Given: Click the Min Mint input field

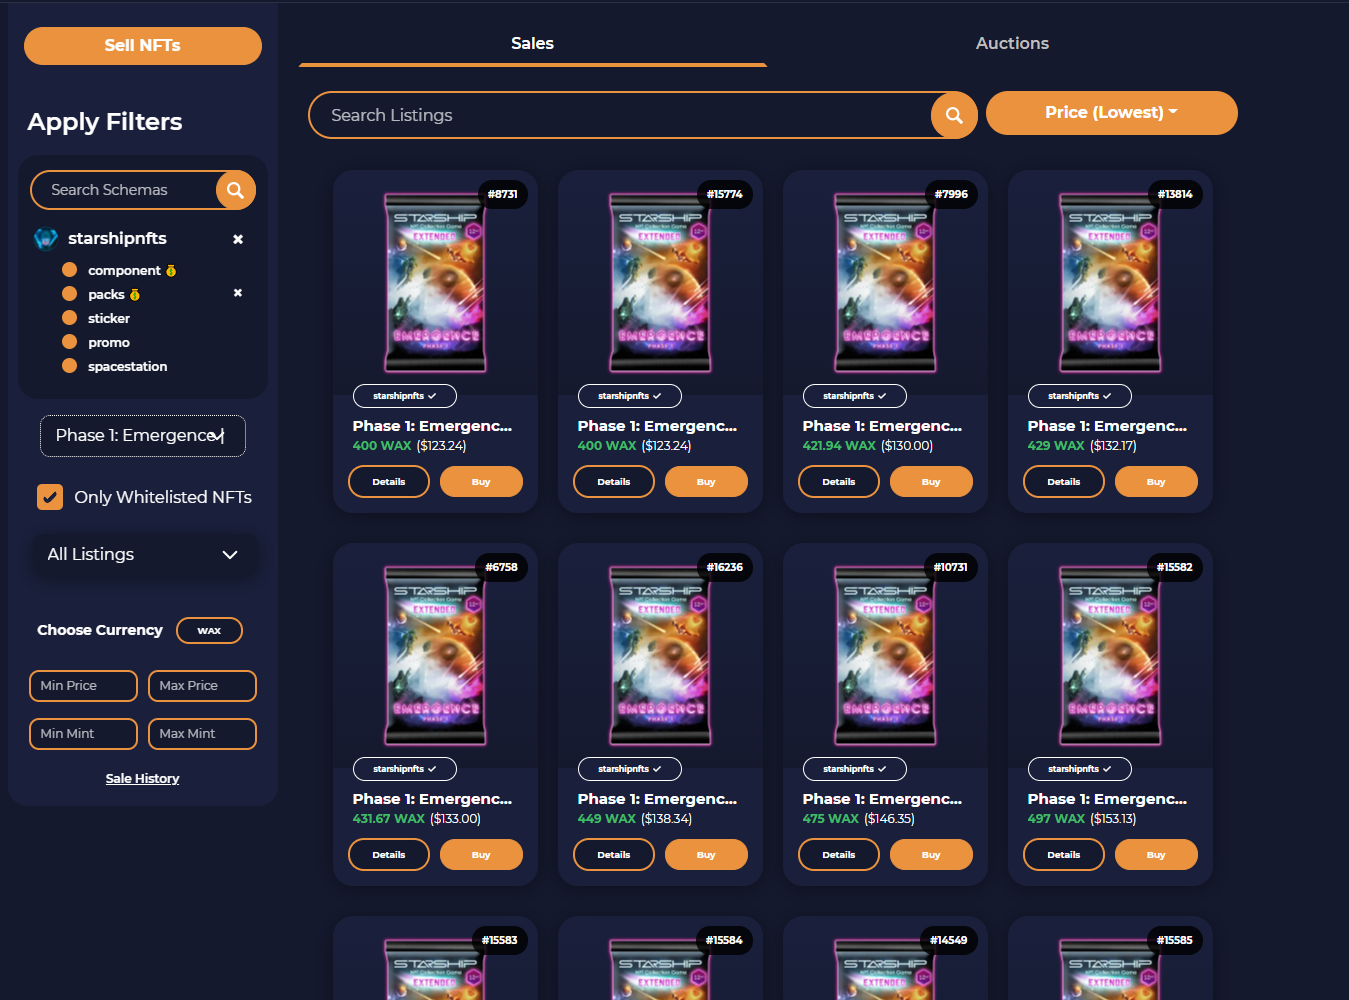Looking at the screenshot, I should click(83, 734).
